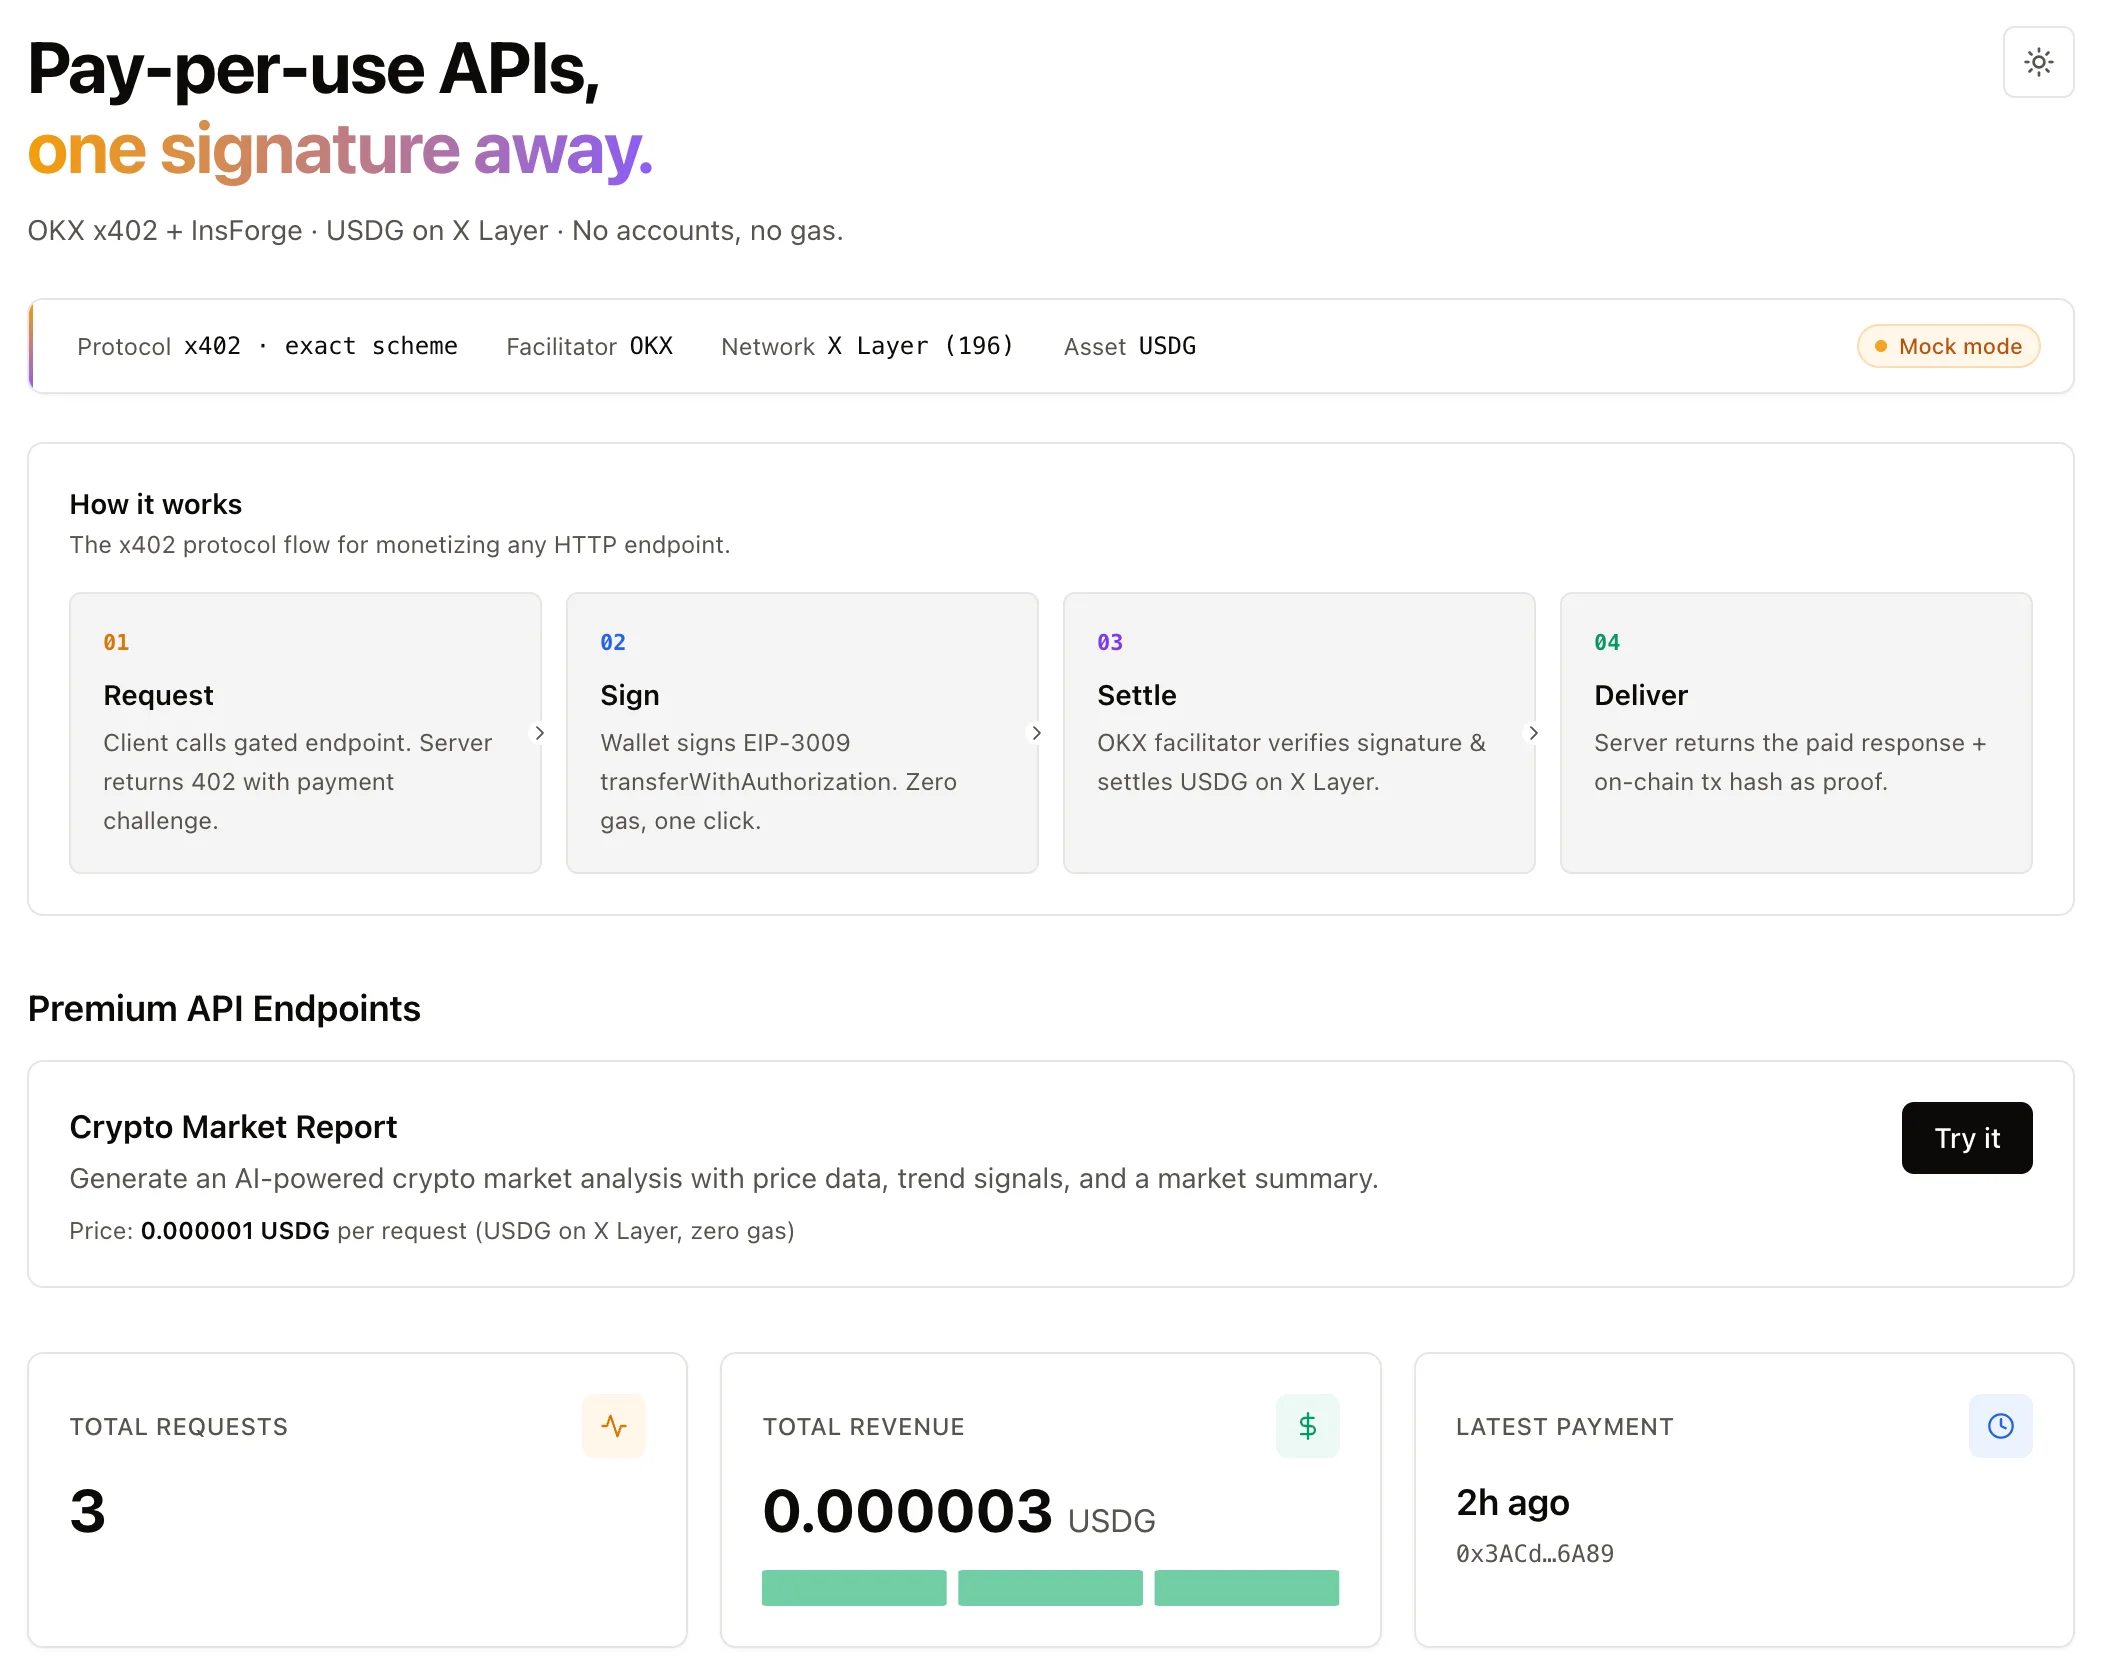Click the chevron after the Settle step
This screenshot has width=2106, height=1672.
(1533, 733)
